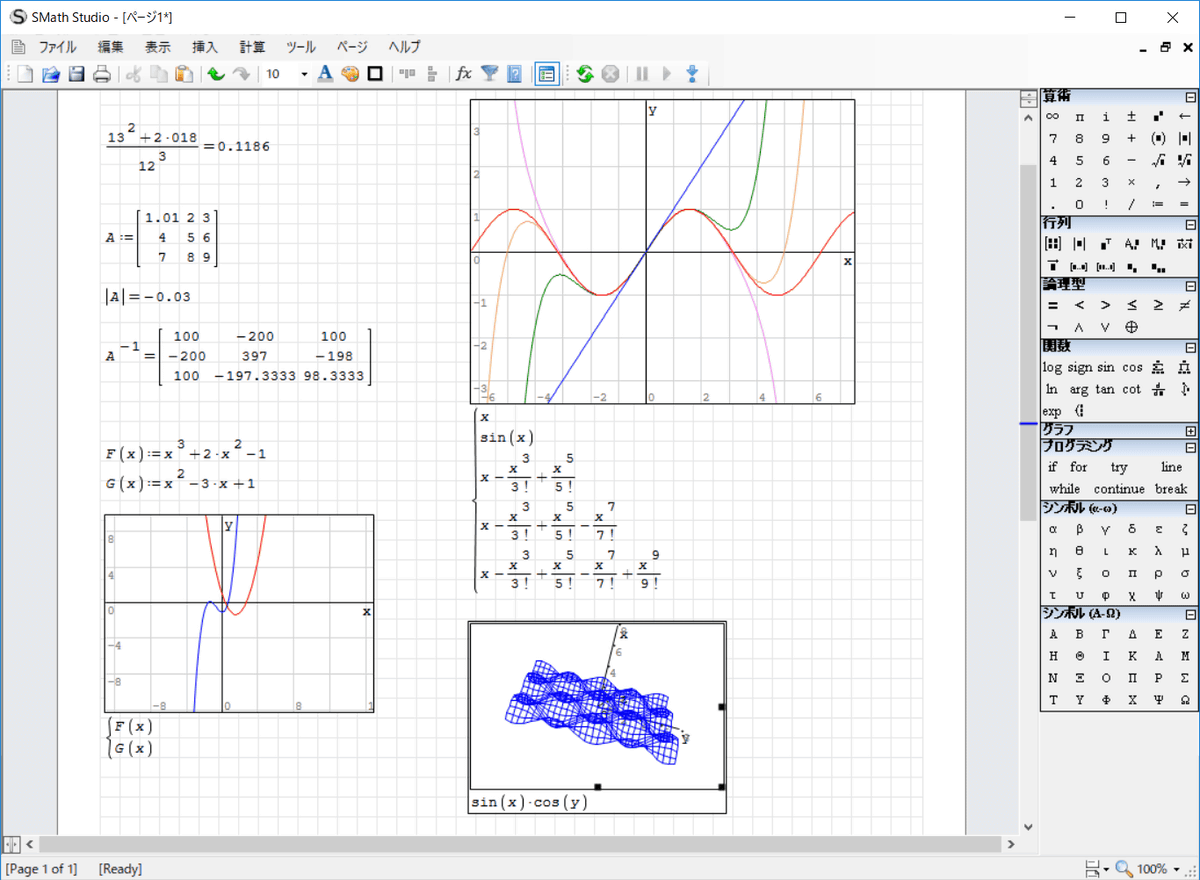Open the fx insert function dialog
1200x880 pixels.
pyautogui.click(x=464, y=73)
